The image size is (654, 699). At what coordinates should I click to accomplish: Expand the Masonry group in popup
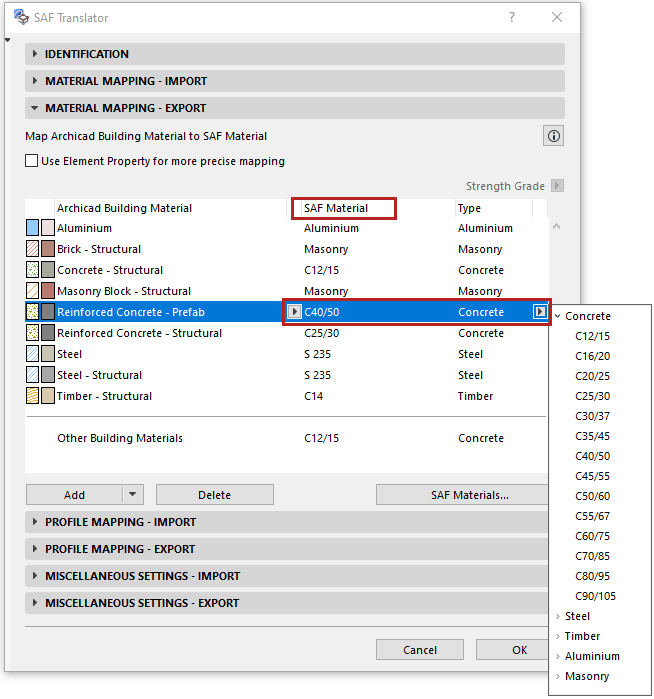558,677
